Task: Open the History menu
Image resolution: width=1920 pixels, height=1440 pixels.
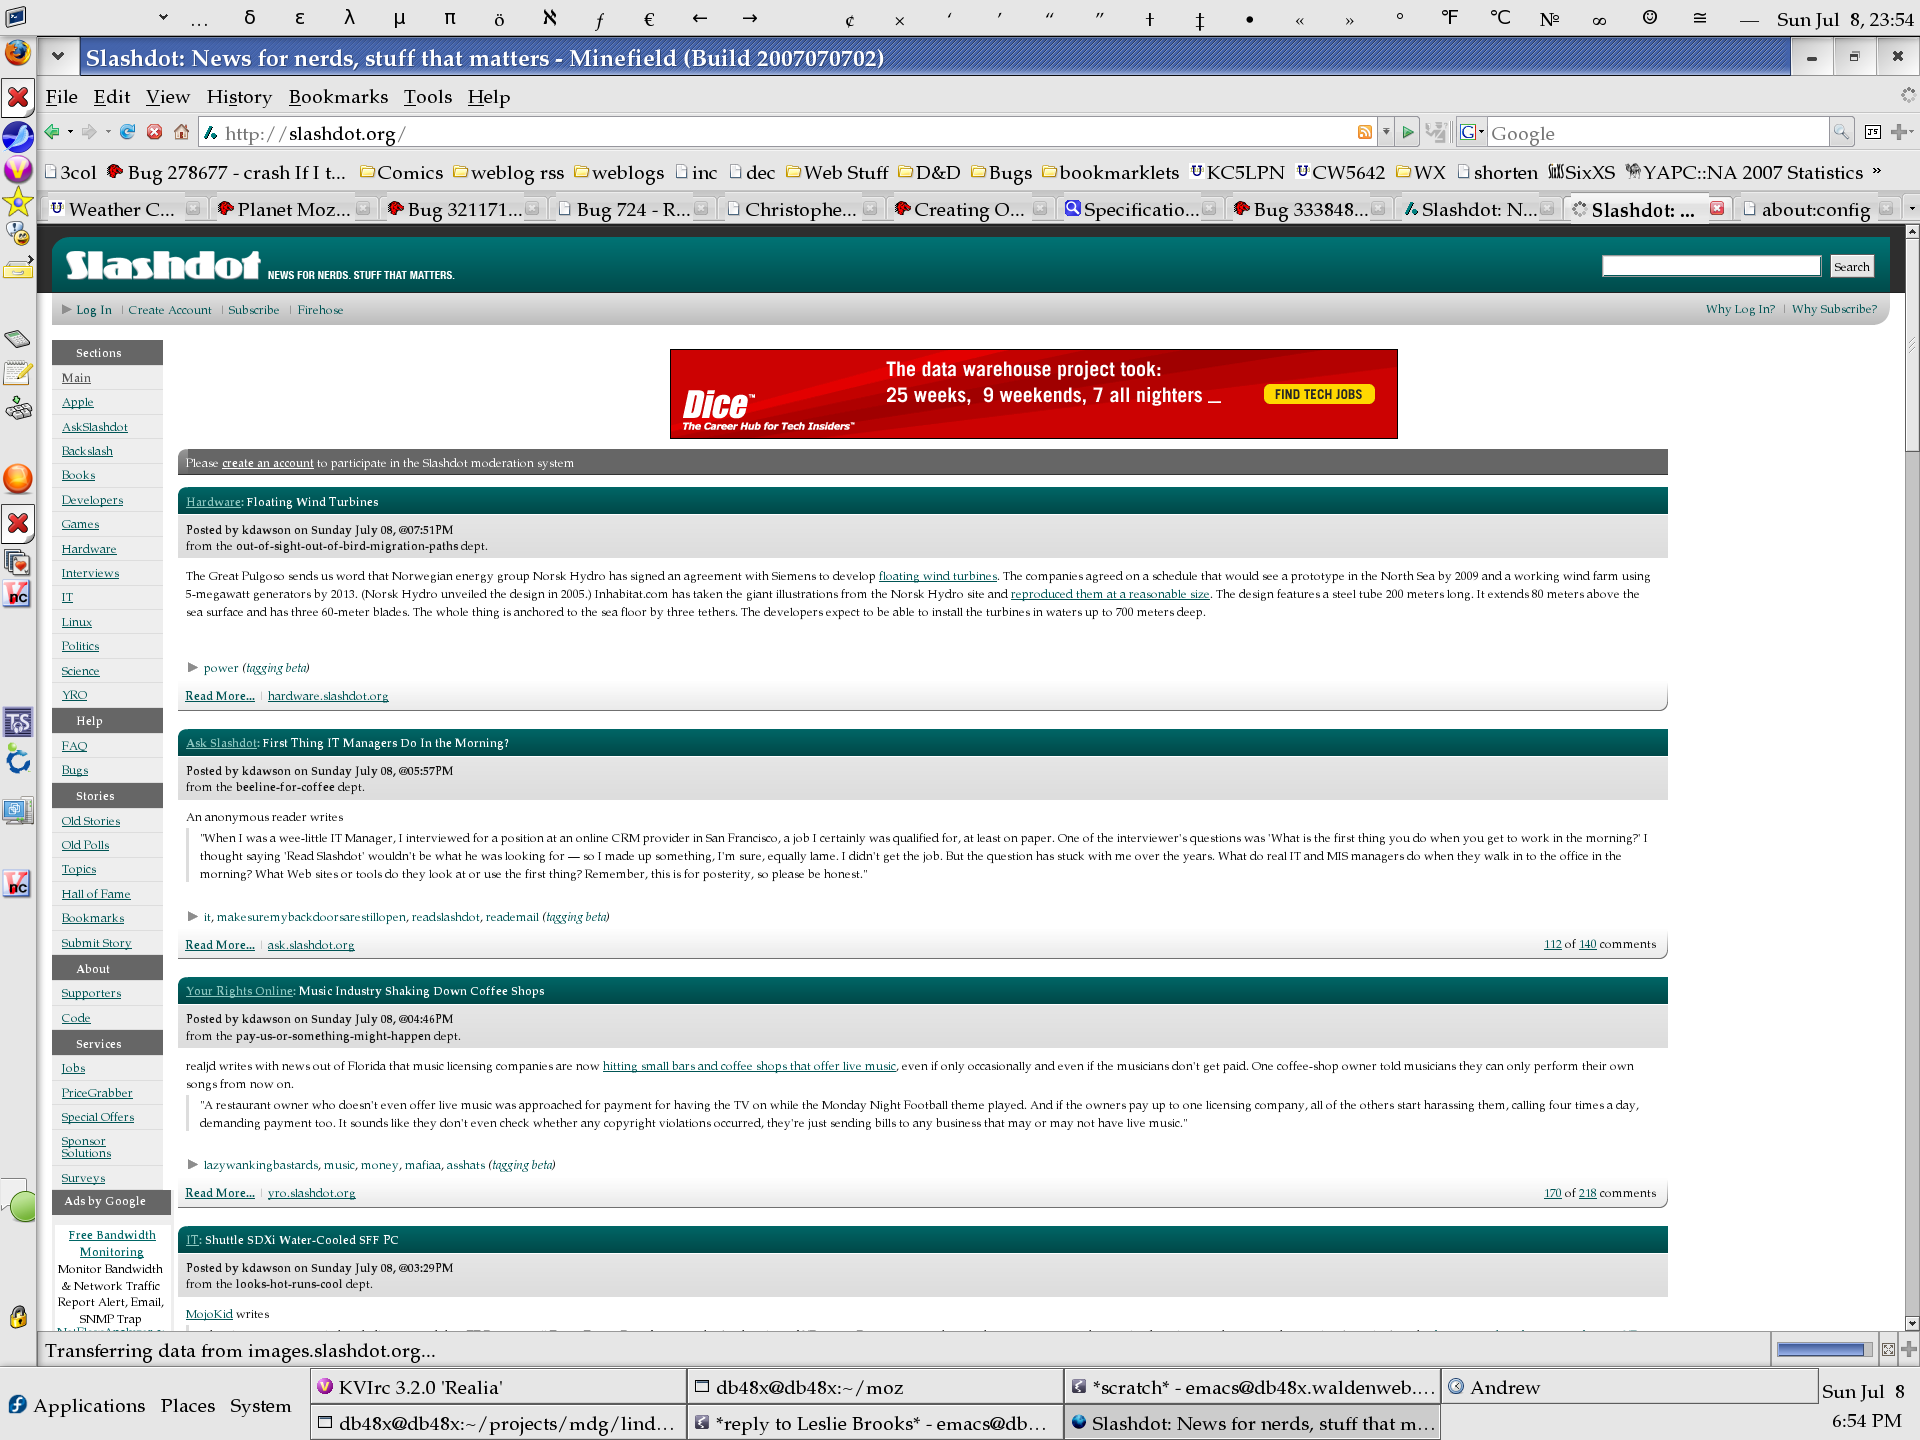Action: [239, 96]
